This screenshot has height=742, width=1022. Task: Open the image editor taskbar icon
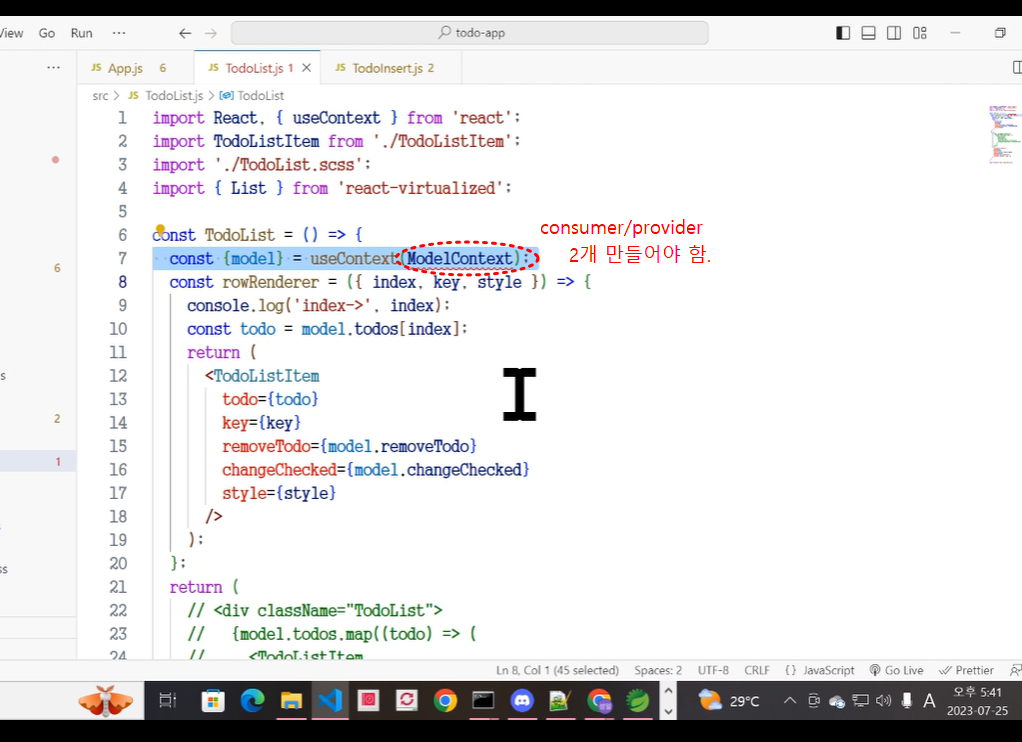(560, 701)
